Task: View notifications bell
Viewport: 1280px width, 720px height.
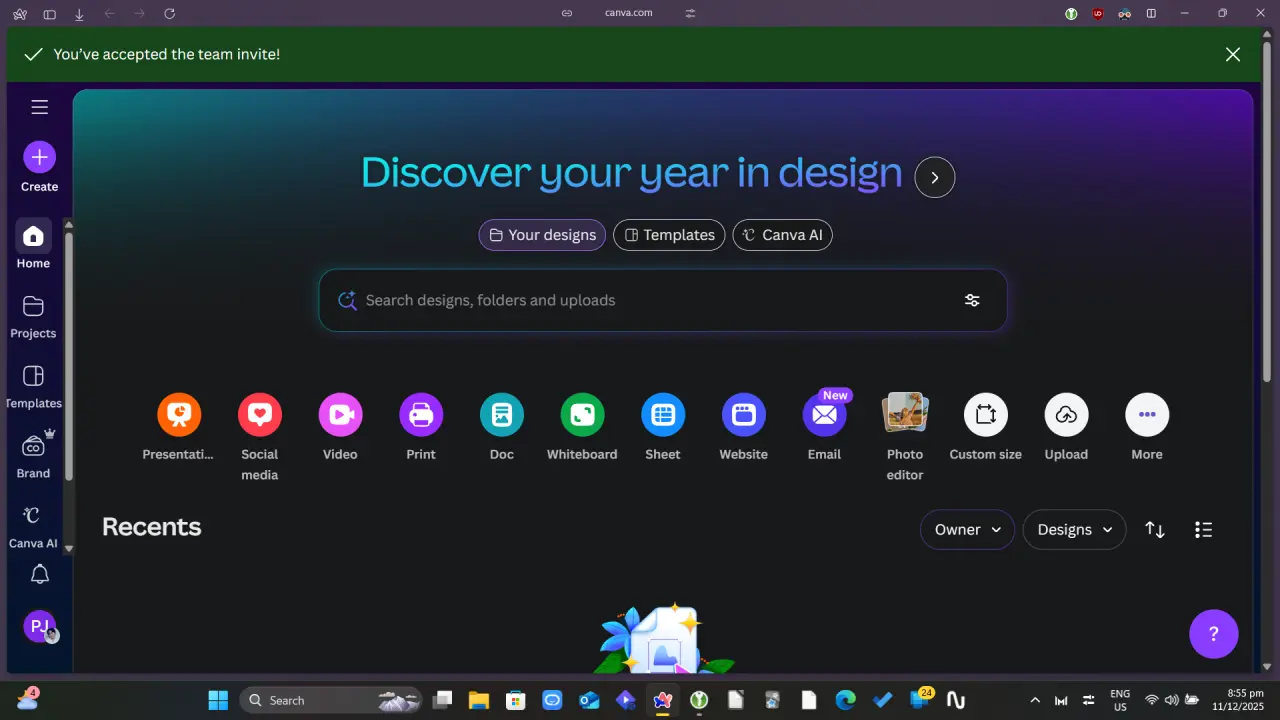Action: [40, 574]
